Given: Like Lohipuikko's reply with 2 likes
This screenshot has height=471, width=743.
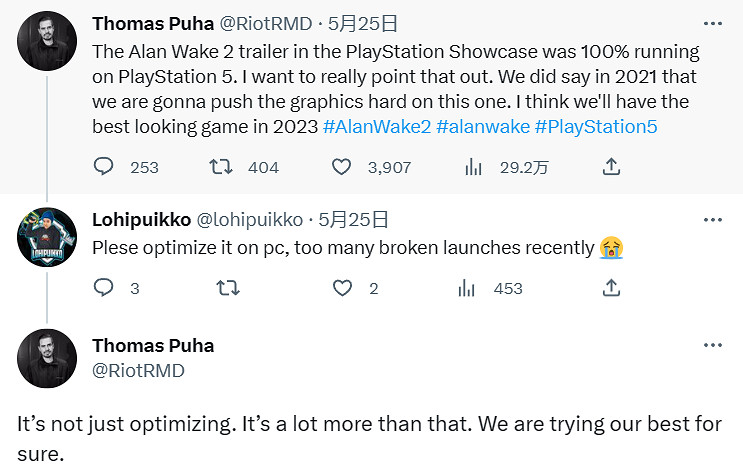Looking at the screenshot, I should coord(343,288).
